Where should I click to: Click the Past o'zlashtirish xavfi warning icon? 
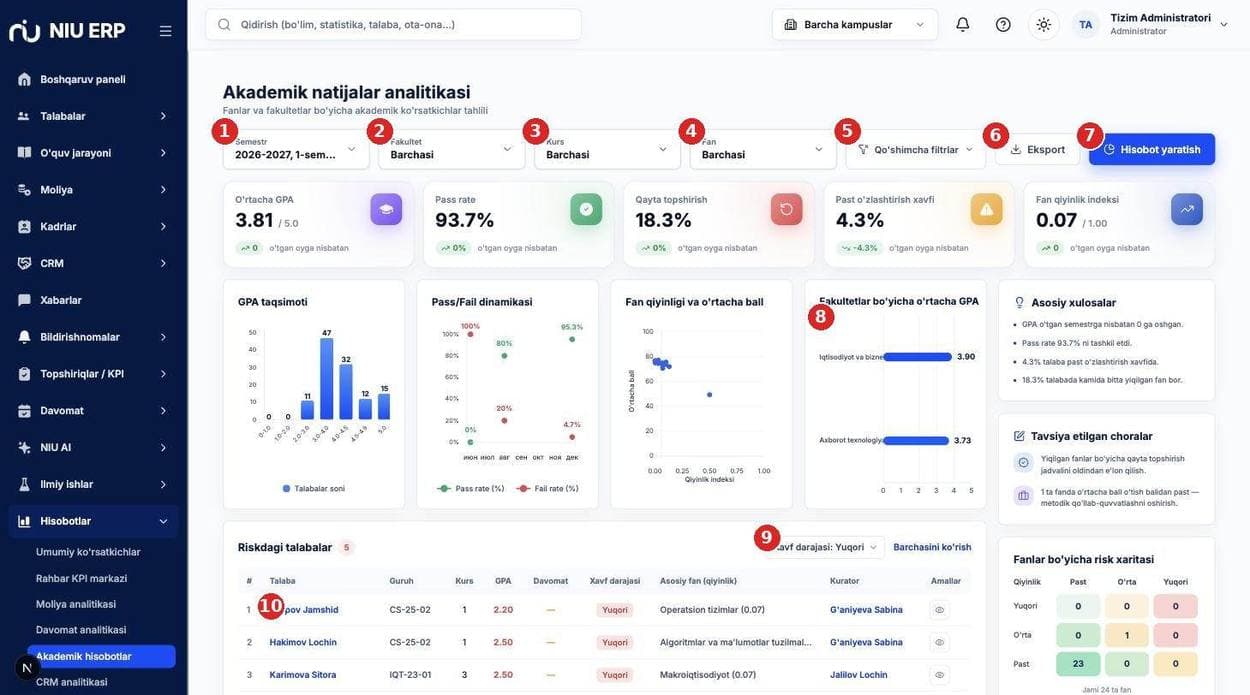(986, 209)
